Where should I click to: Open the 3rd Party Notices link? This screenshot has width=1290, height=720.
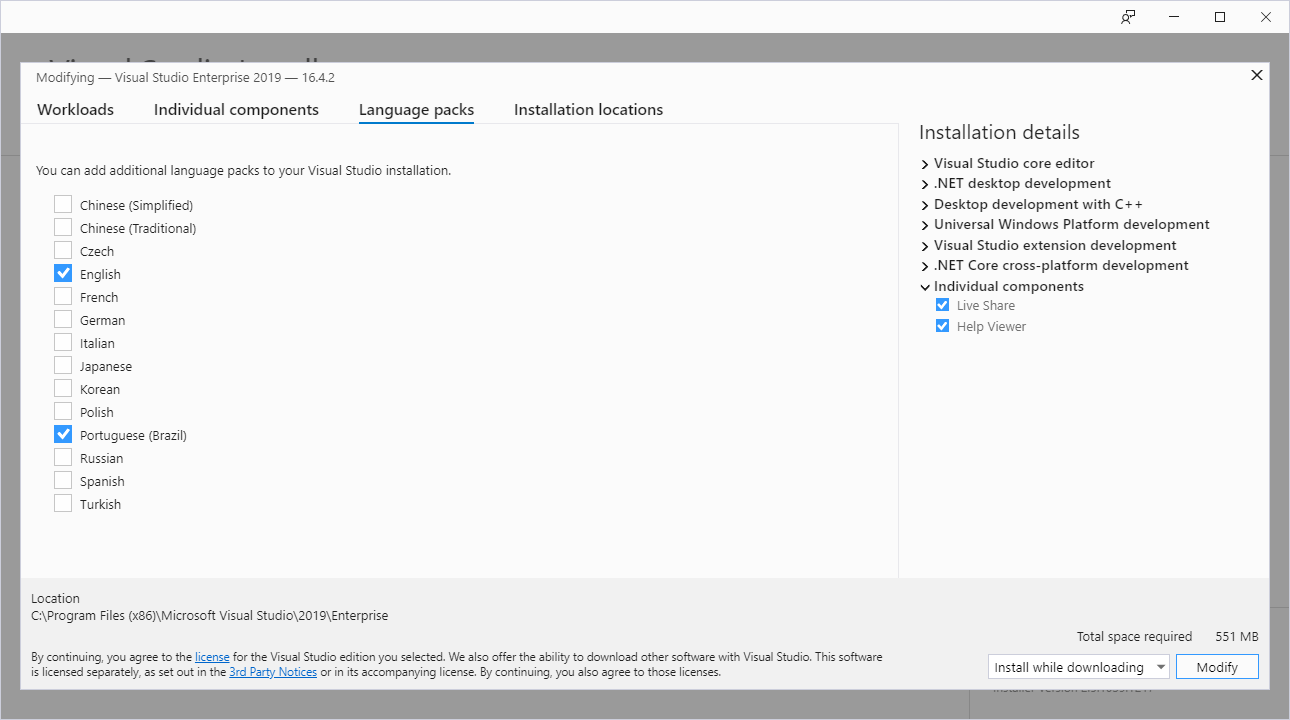point(273,672)
